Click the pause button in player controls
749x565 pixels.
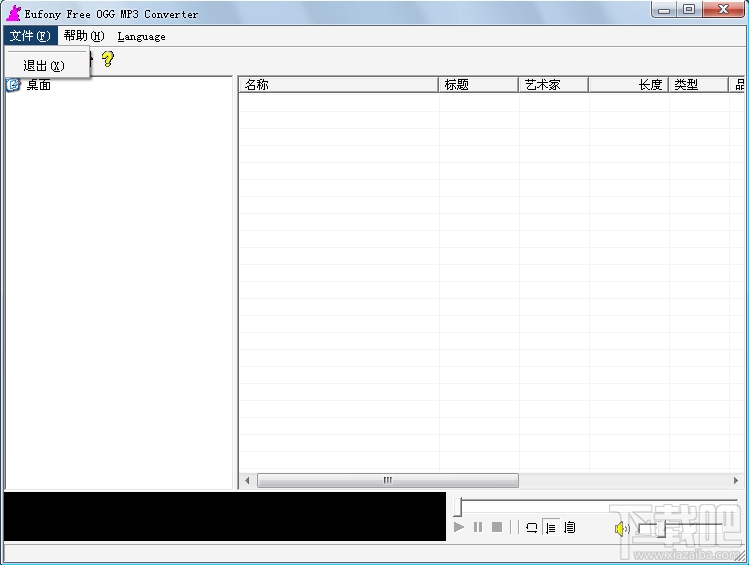(478, 527)
